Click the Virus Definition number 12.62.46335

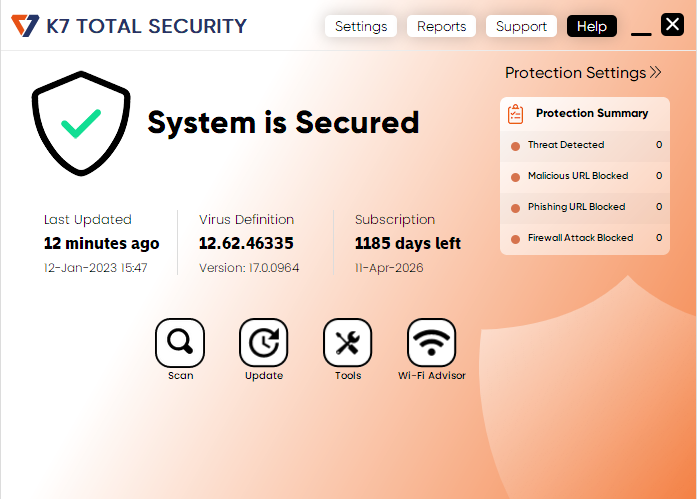pos(246,243)
